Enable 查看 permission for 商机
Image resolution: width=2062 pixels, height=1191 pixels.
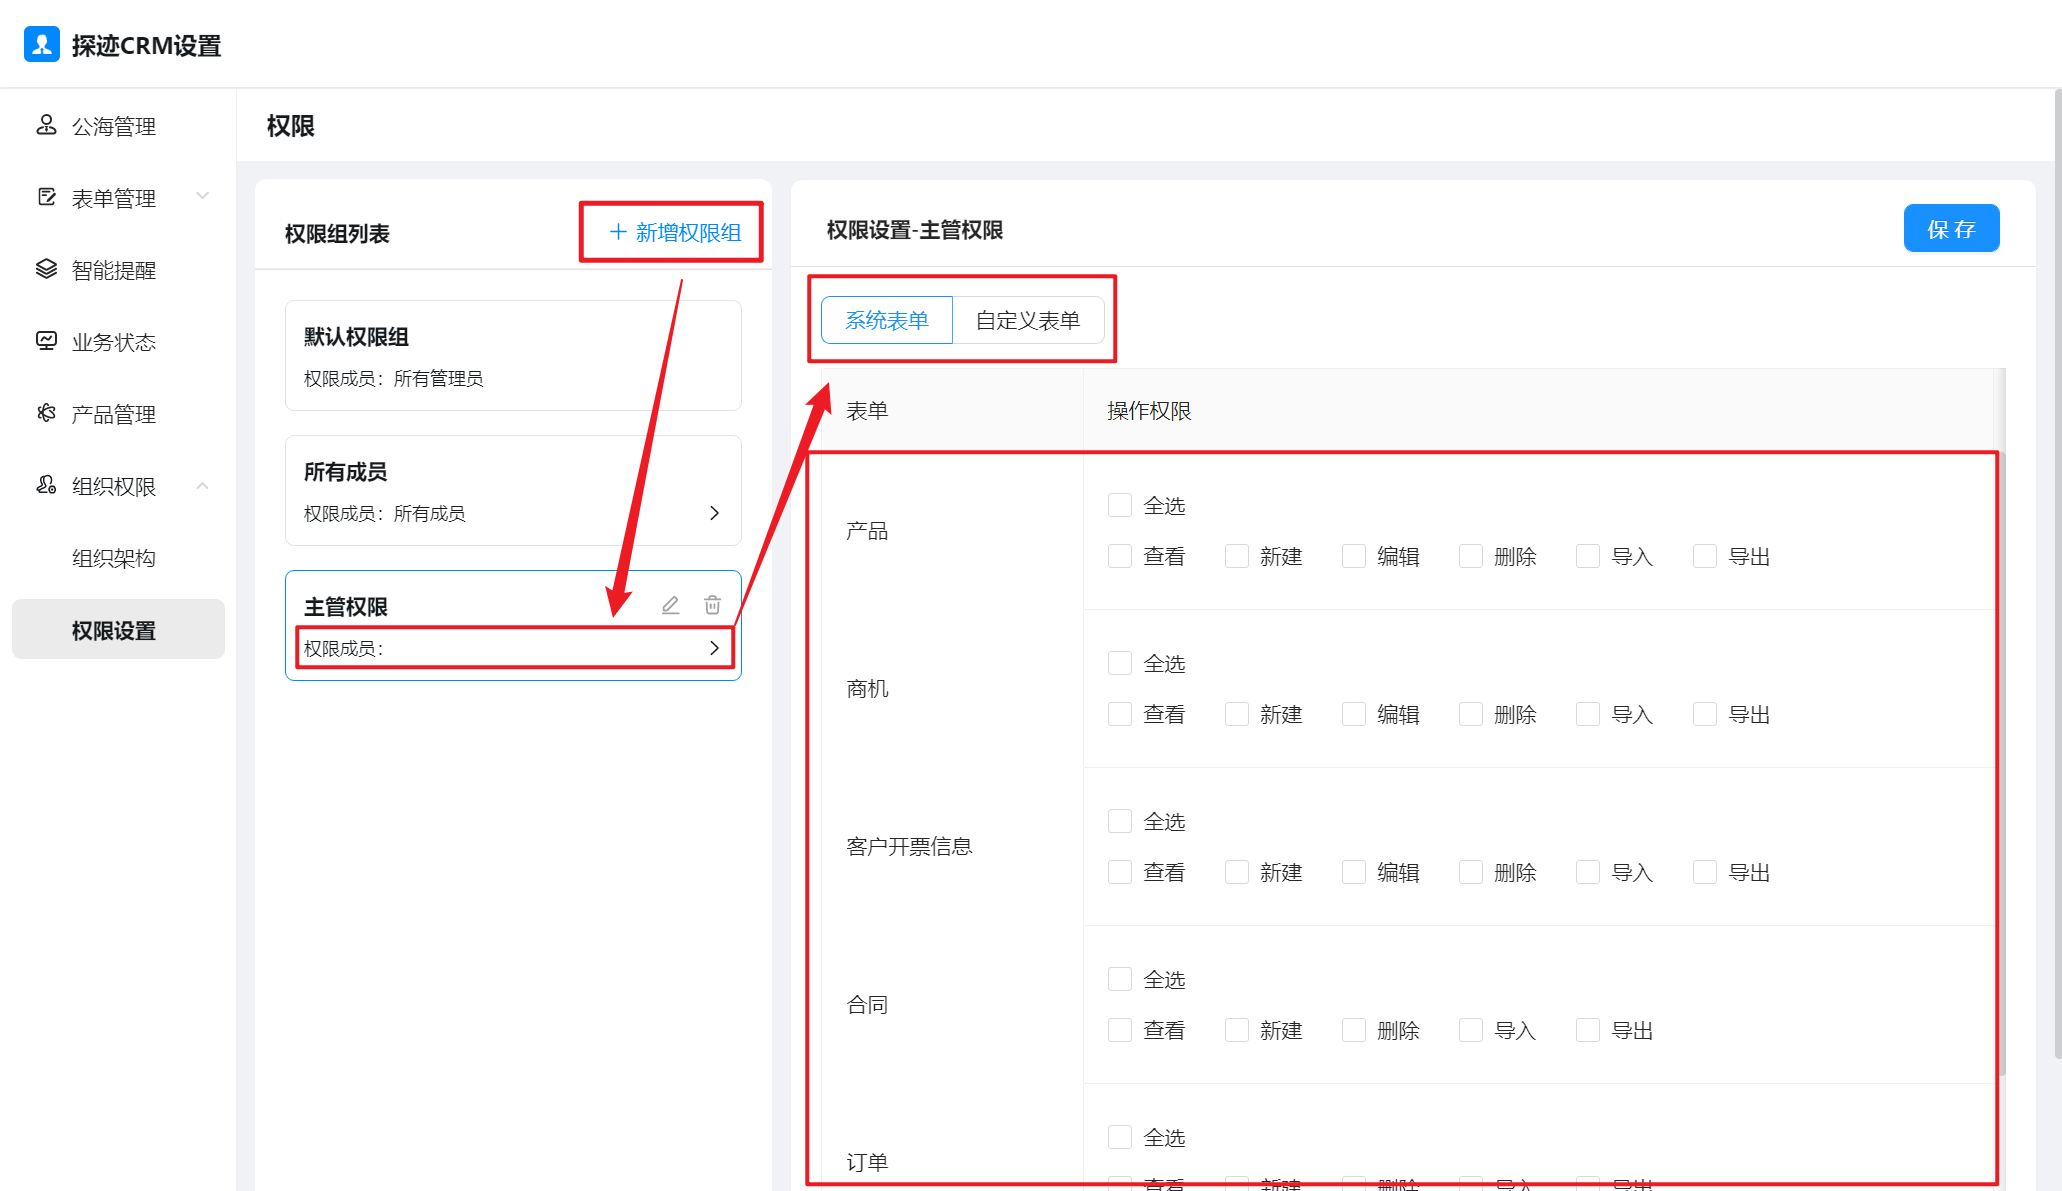tap(1120, 714)
